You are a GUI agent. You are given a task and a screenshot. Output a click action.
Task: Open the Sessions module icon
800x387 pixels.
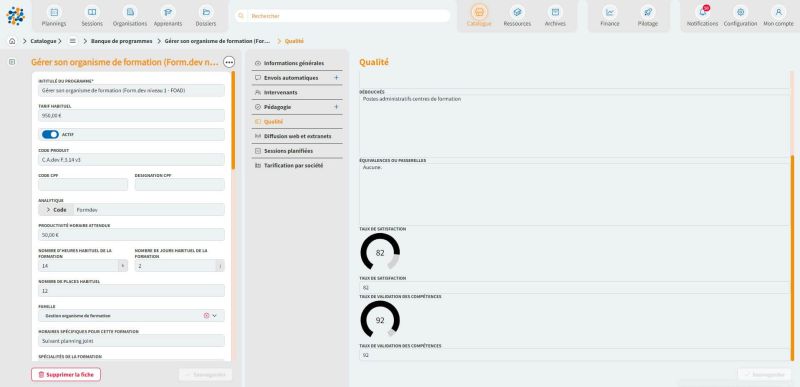[x=92, y=12]
